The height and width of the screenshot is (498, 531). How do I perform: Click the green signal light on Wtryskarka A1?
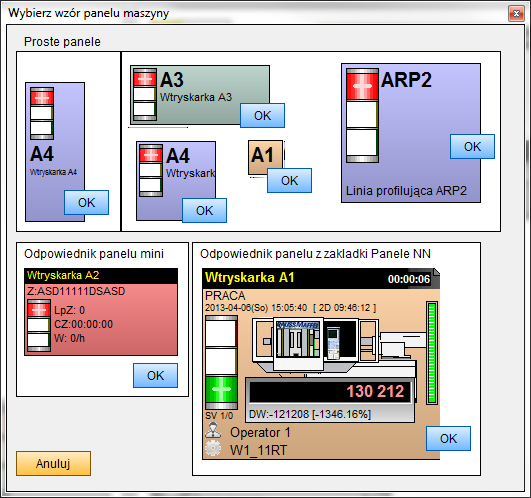click(221, 389)
